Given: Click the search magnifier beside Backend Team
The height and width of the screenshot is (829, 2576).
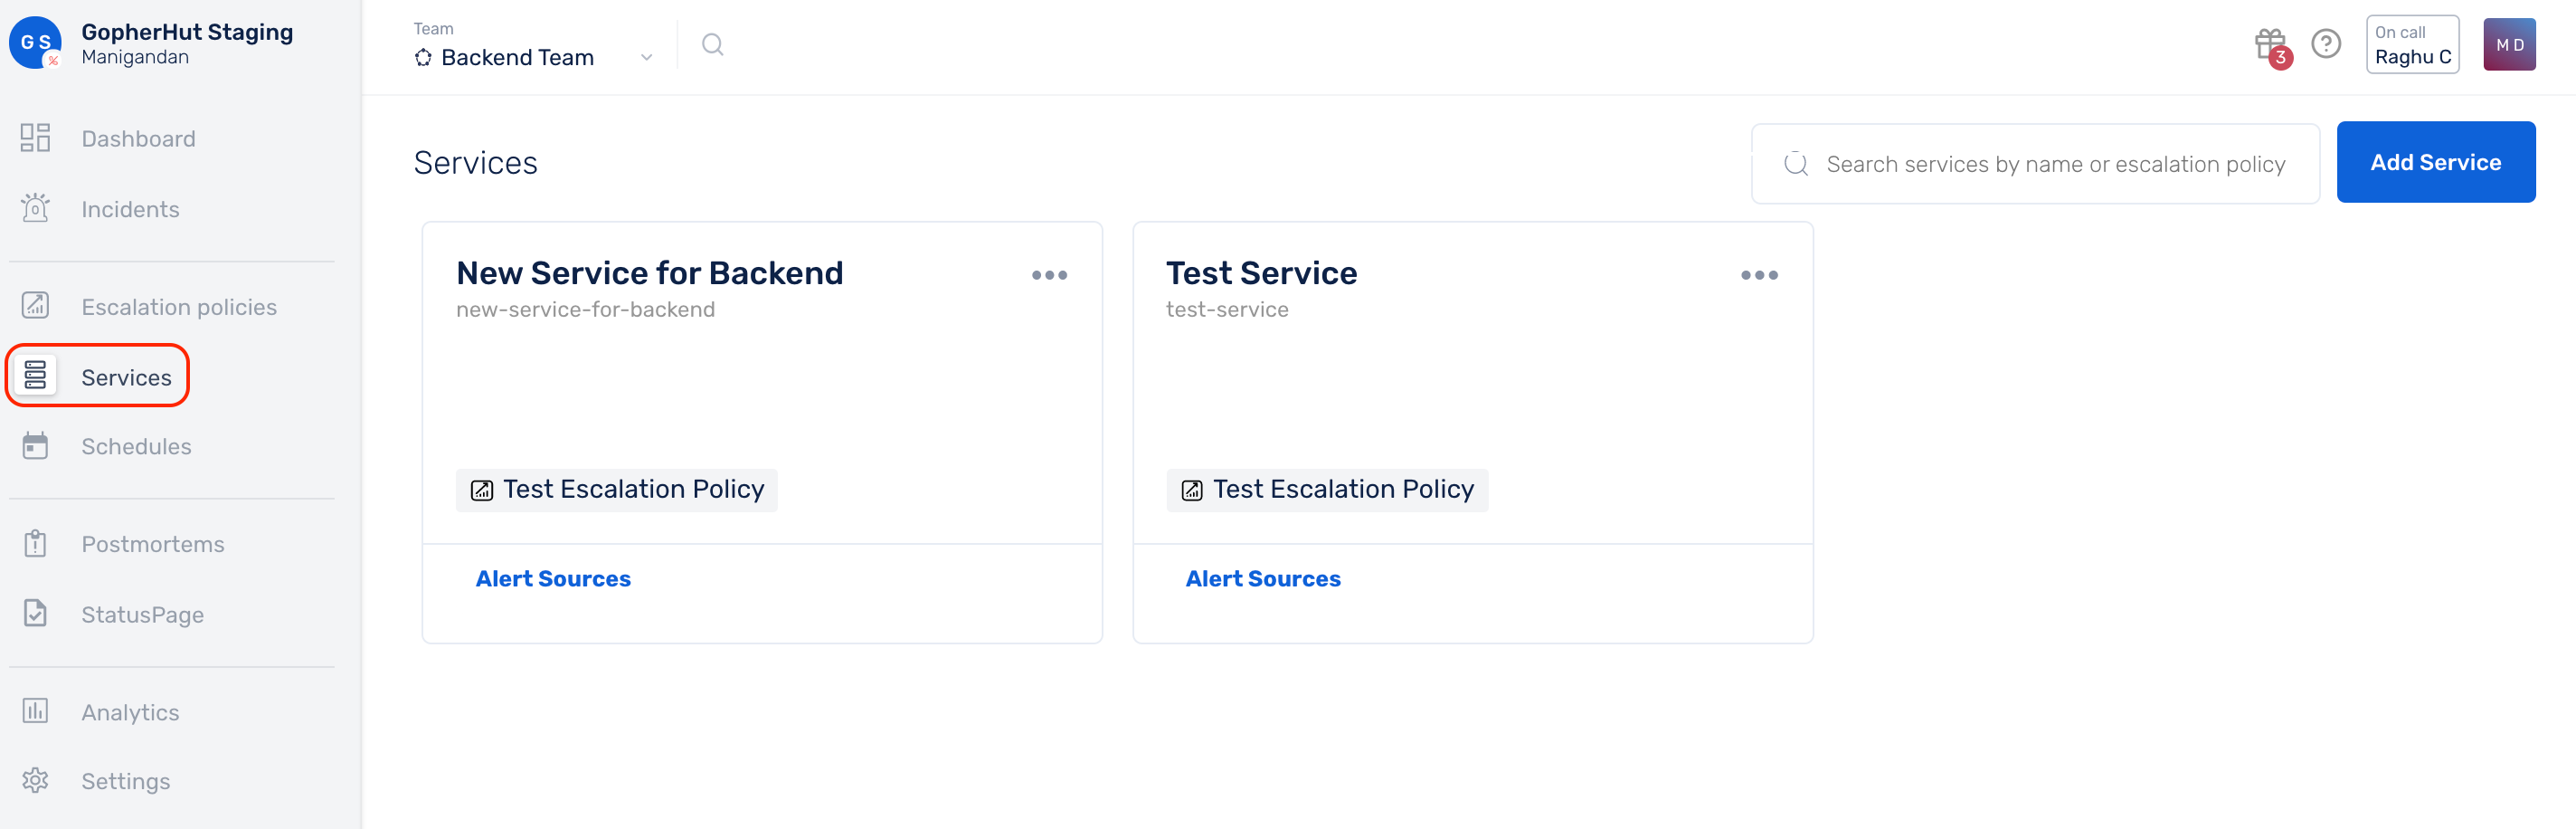Looking at the screenshot, I should click(x=712, y=44).
